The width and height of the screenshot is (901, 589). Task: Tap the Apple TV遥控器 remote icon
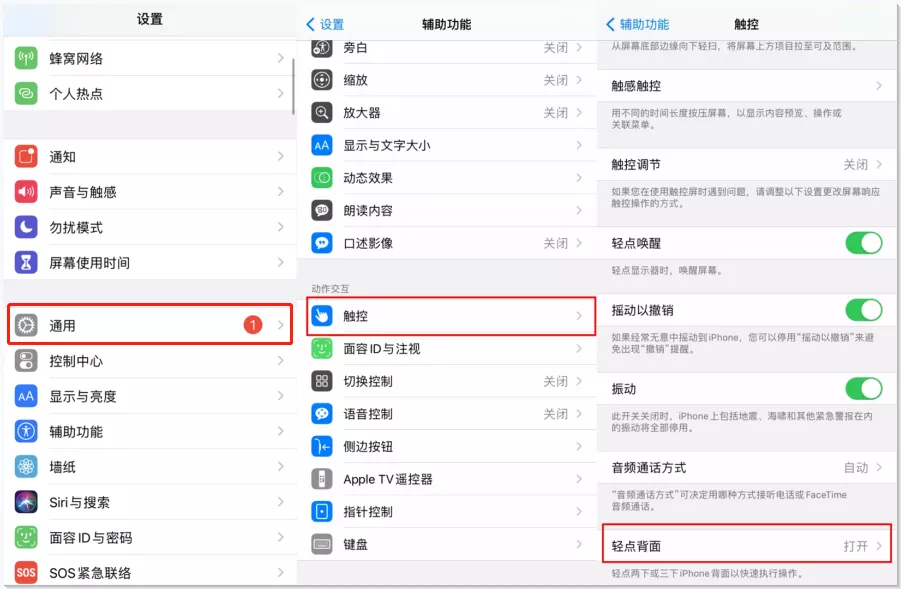(322, 479)
